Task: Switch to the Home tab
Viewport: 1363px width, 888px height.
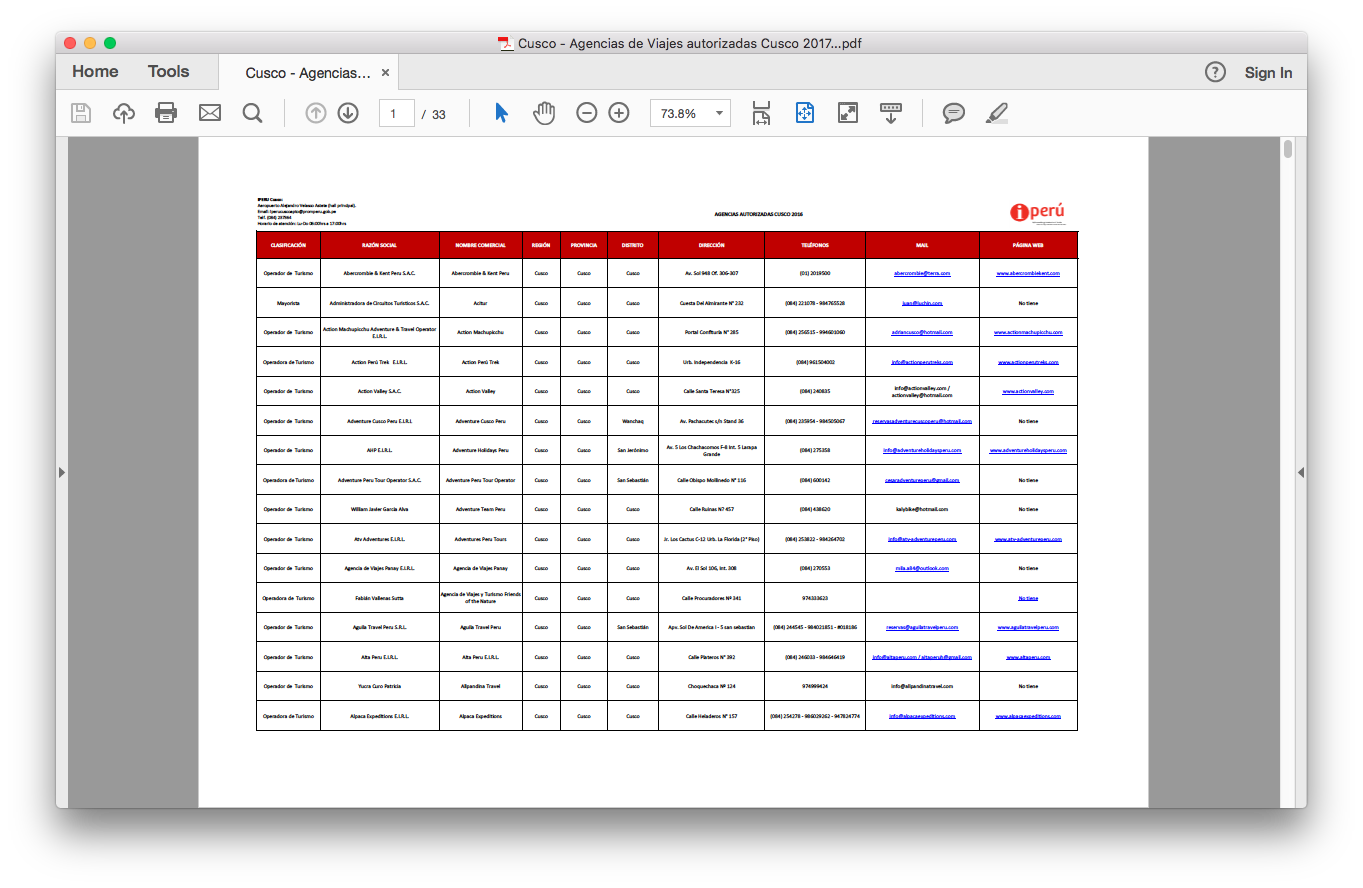Action: click(x=95, y=72)
